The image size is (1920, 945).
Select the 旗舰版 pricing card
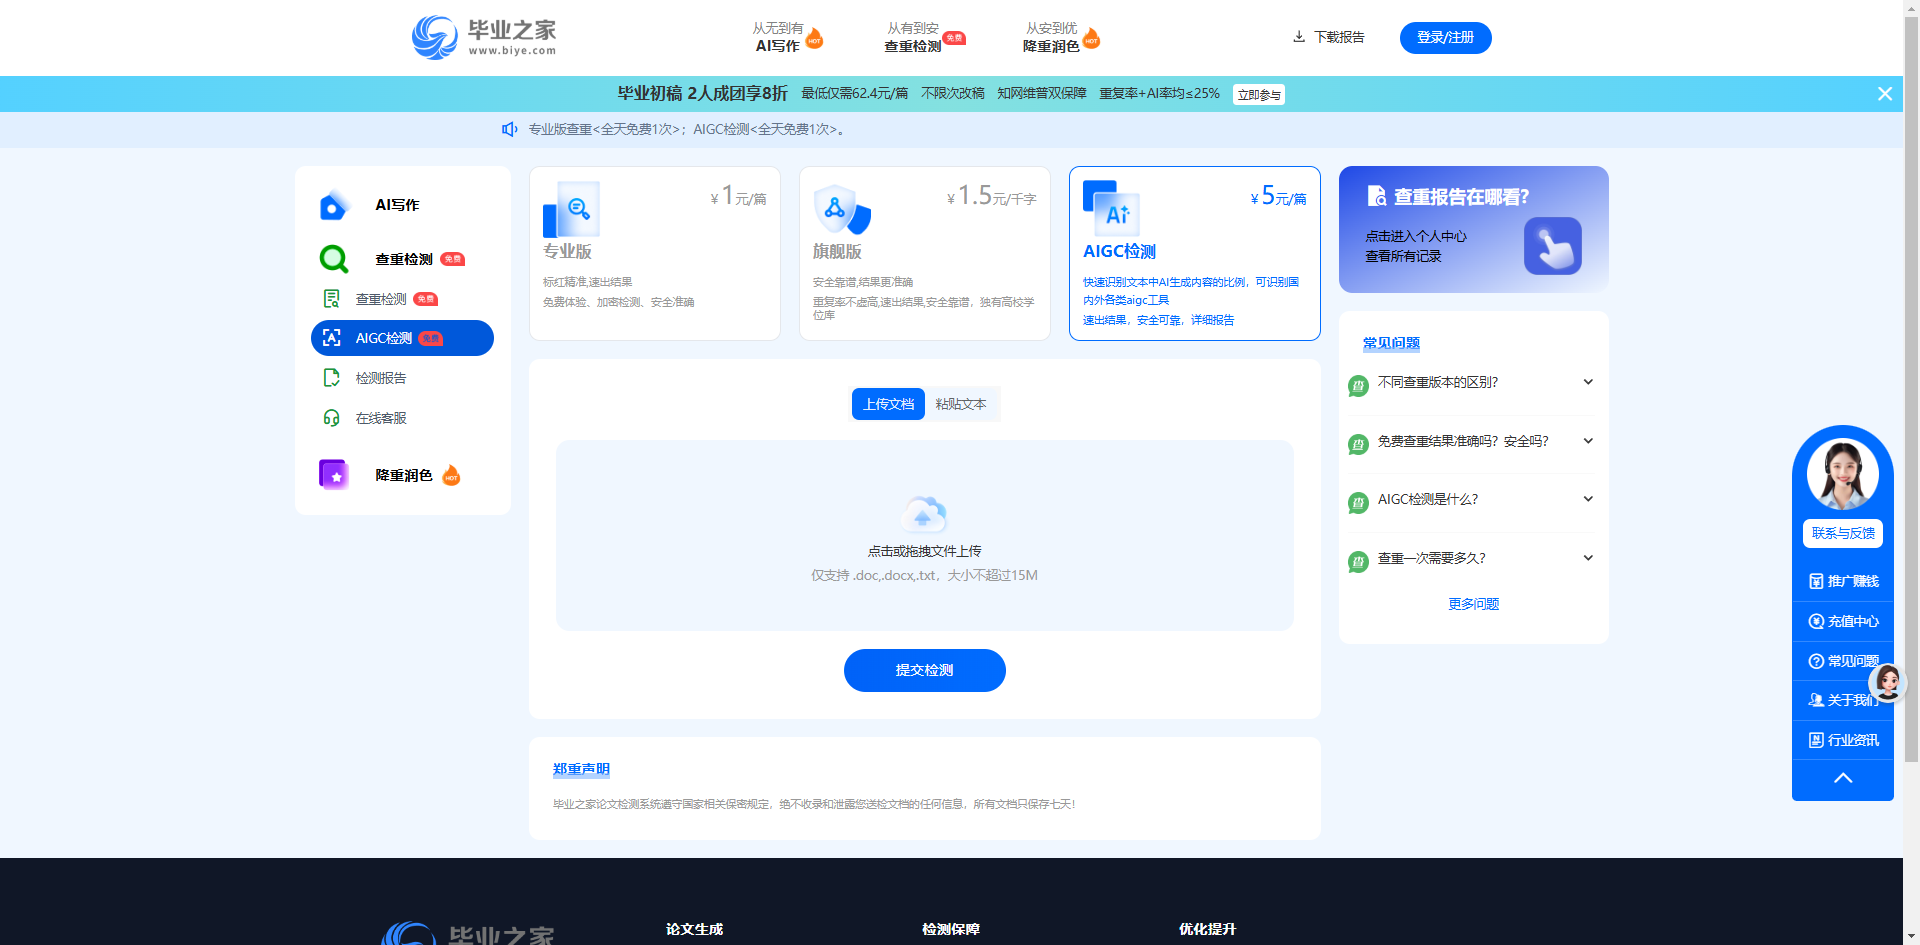pos(924,253)
